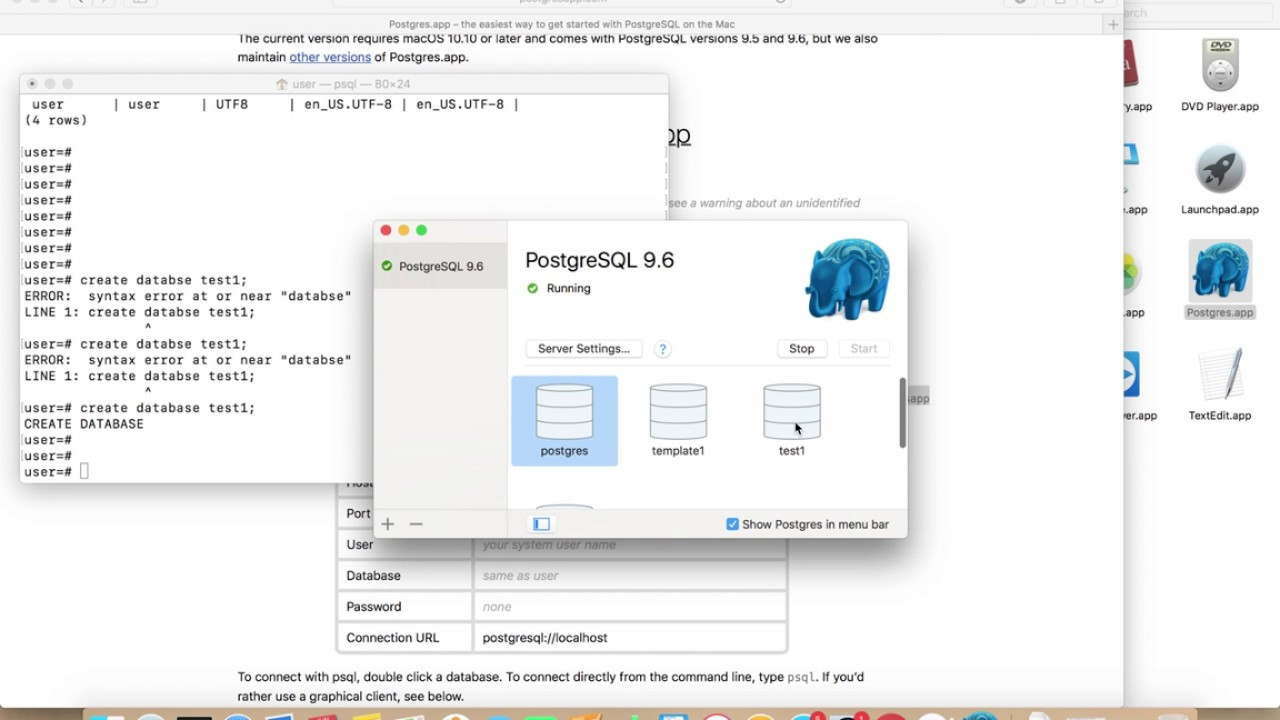Image resolution: width=1280 pixels, height=720 pixels.
Task: Click the green check next to Running
Action: pyautogui.click(x=533, y=288)
